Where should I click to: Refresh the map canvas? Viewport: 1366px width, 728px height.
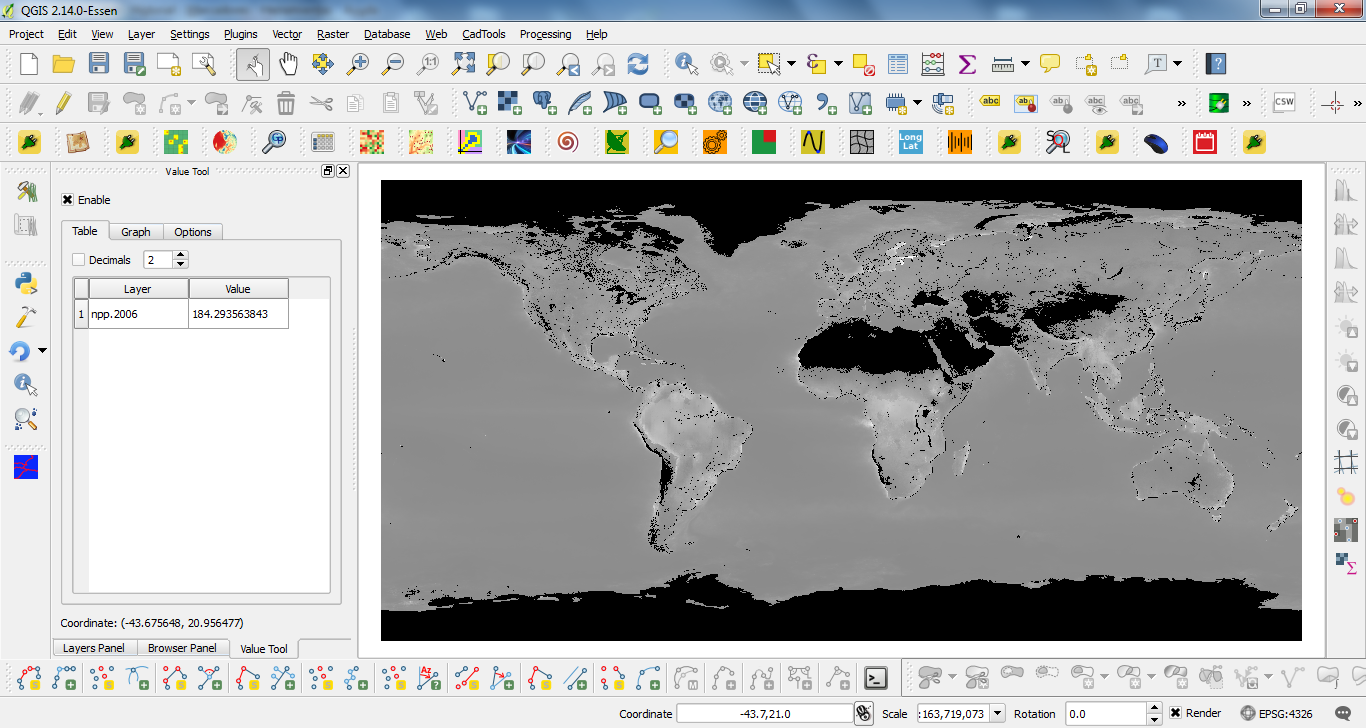click(x=637, y=64)
